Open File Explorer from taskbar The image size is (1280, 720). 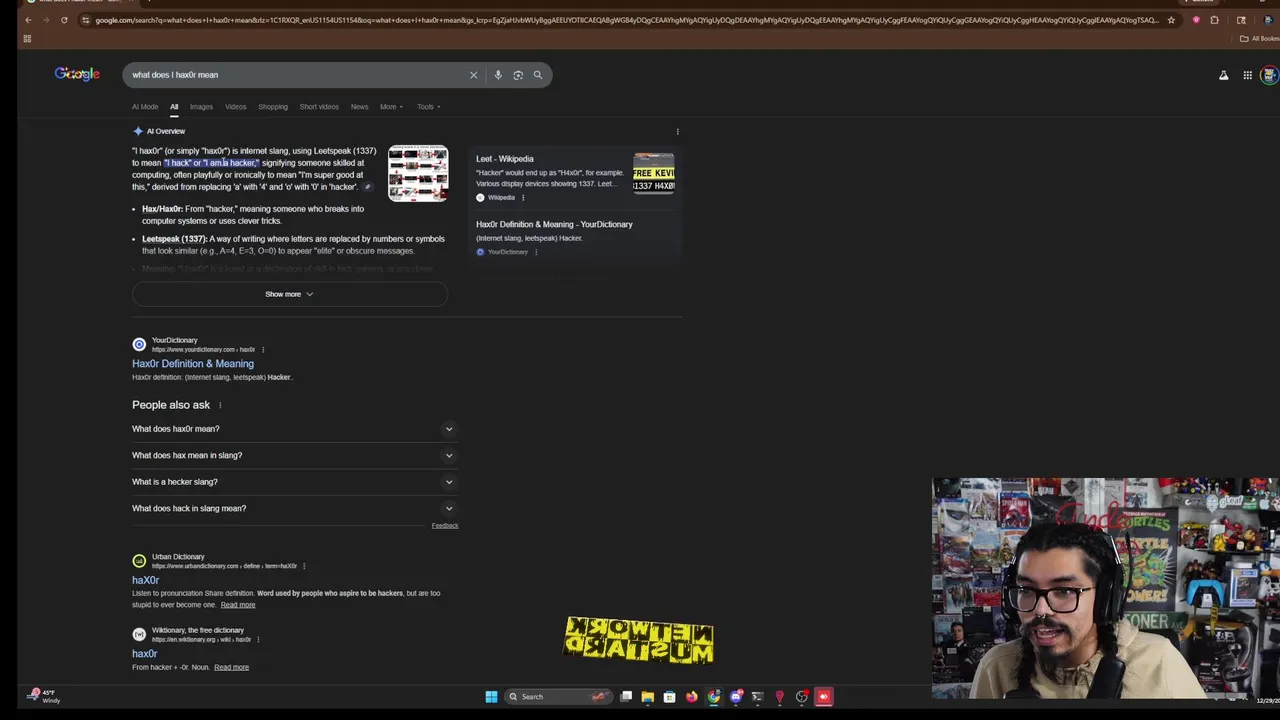coord(648,697)
